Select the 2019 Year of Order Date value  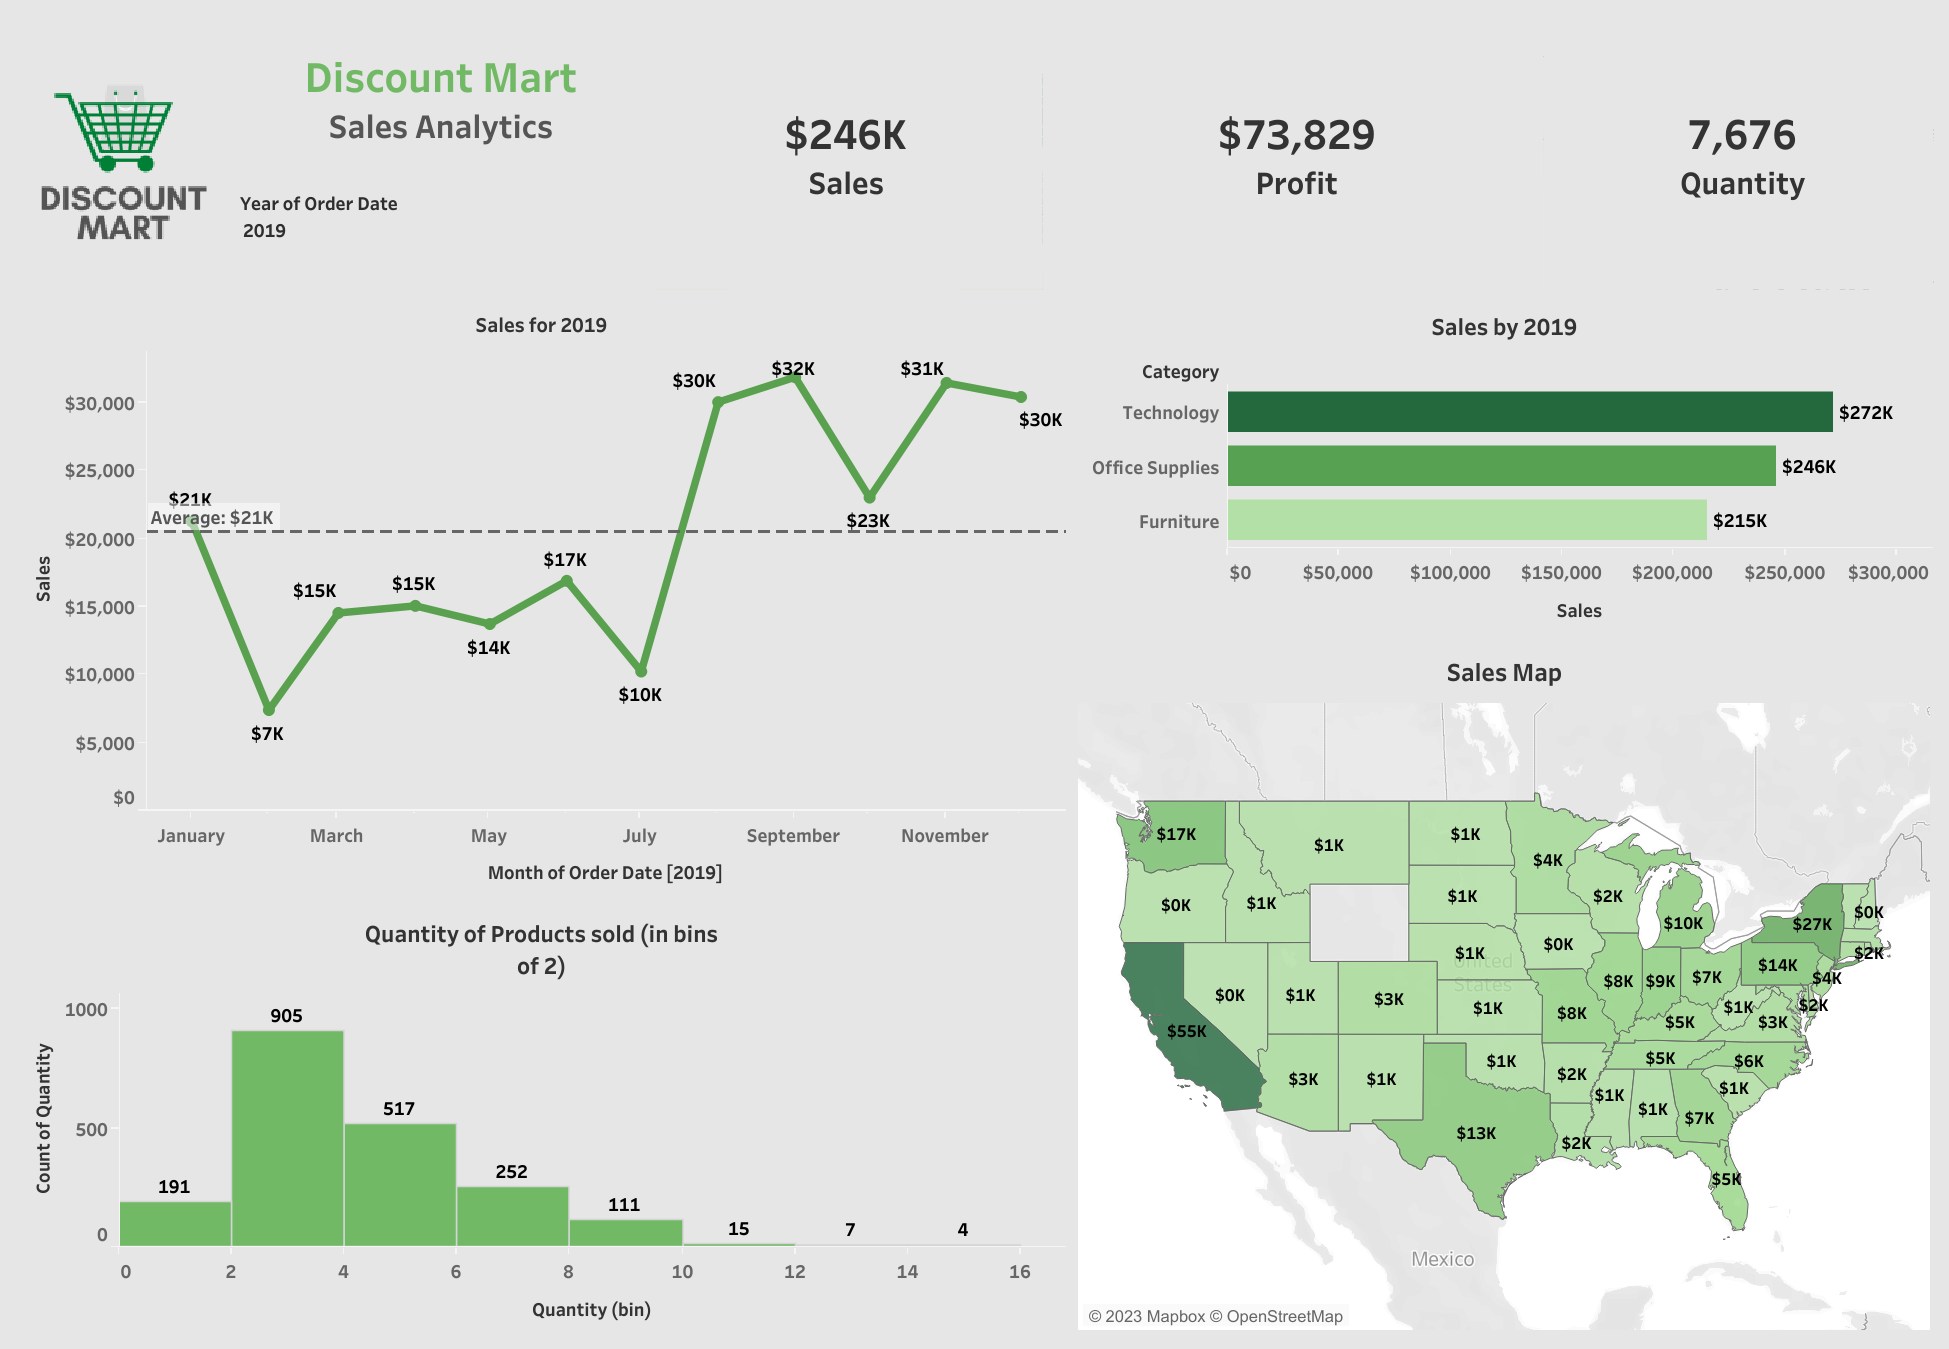264,231
